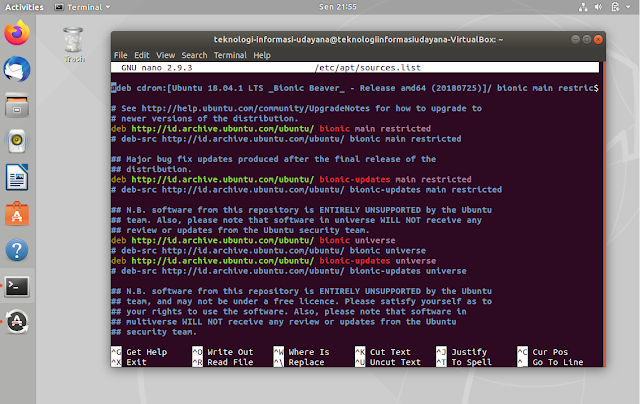The image size is (640, 404).
Task: Click the deb line 'bionic-updates universe'
Action: [273, 261]
